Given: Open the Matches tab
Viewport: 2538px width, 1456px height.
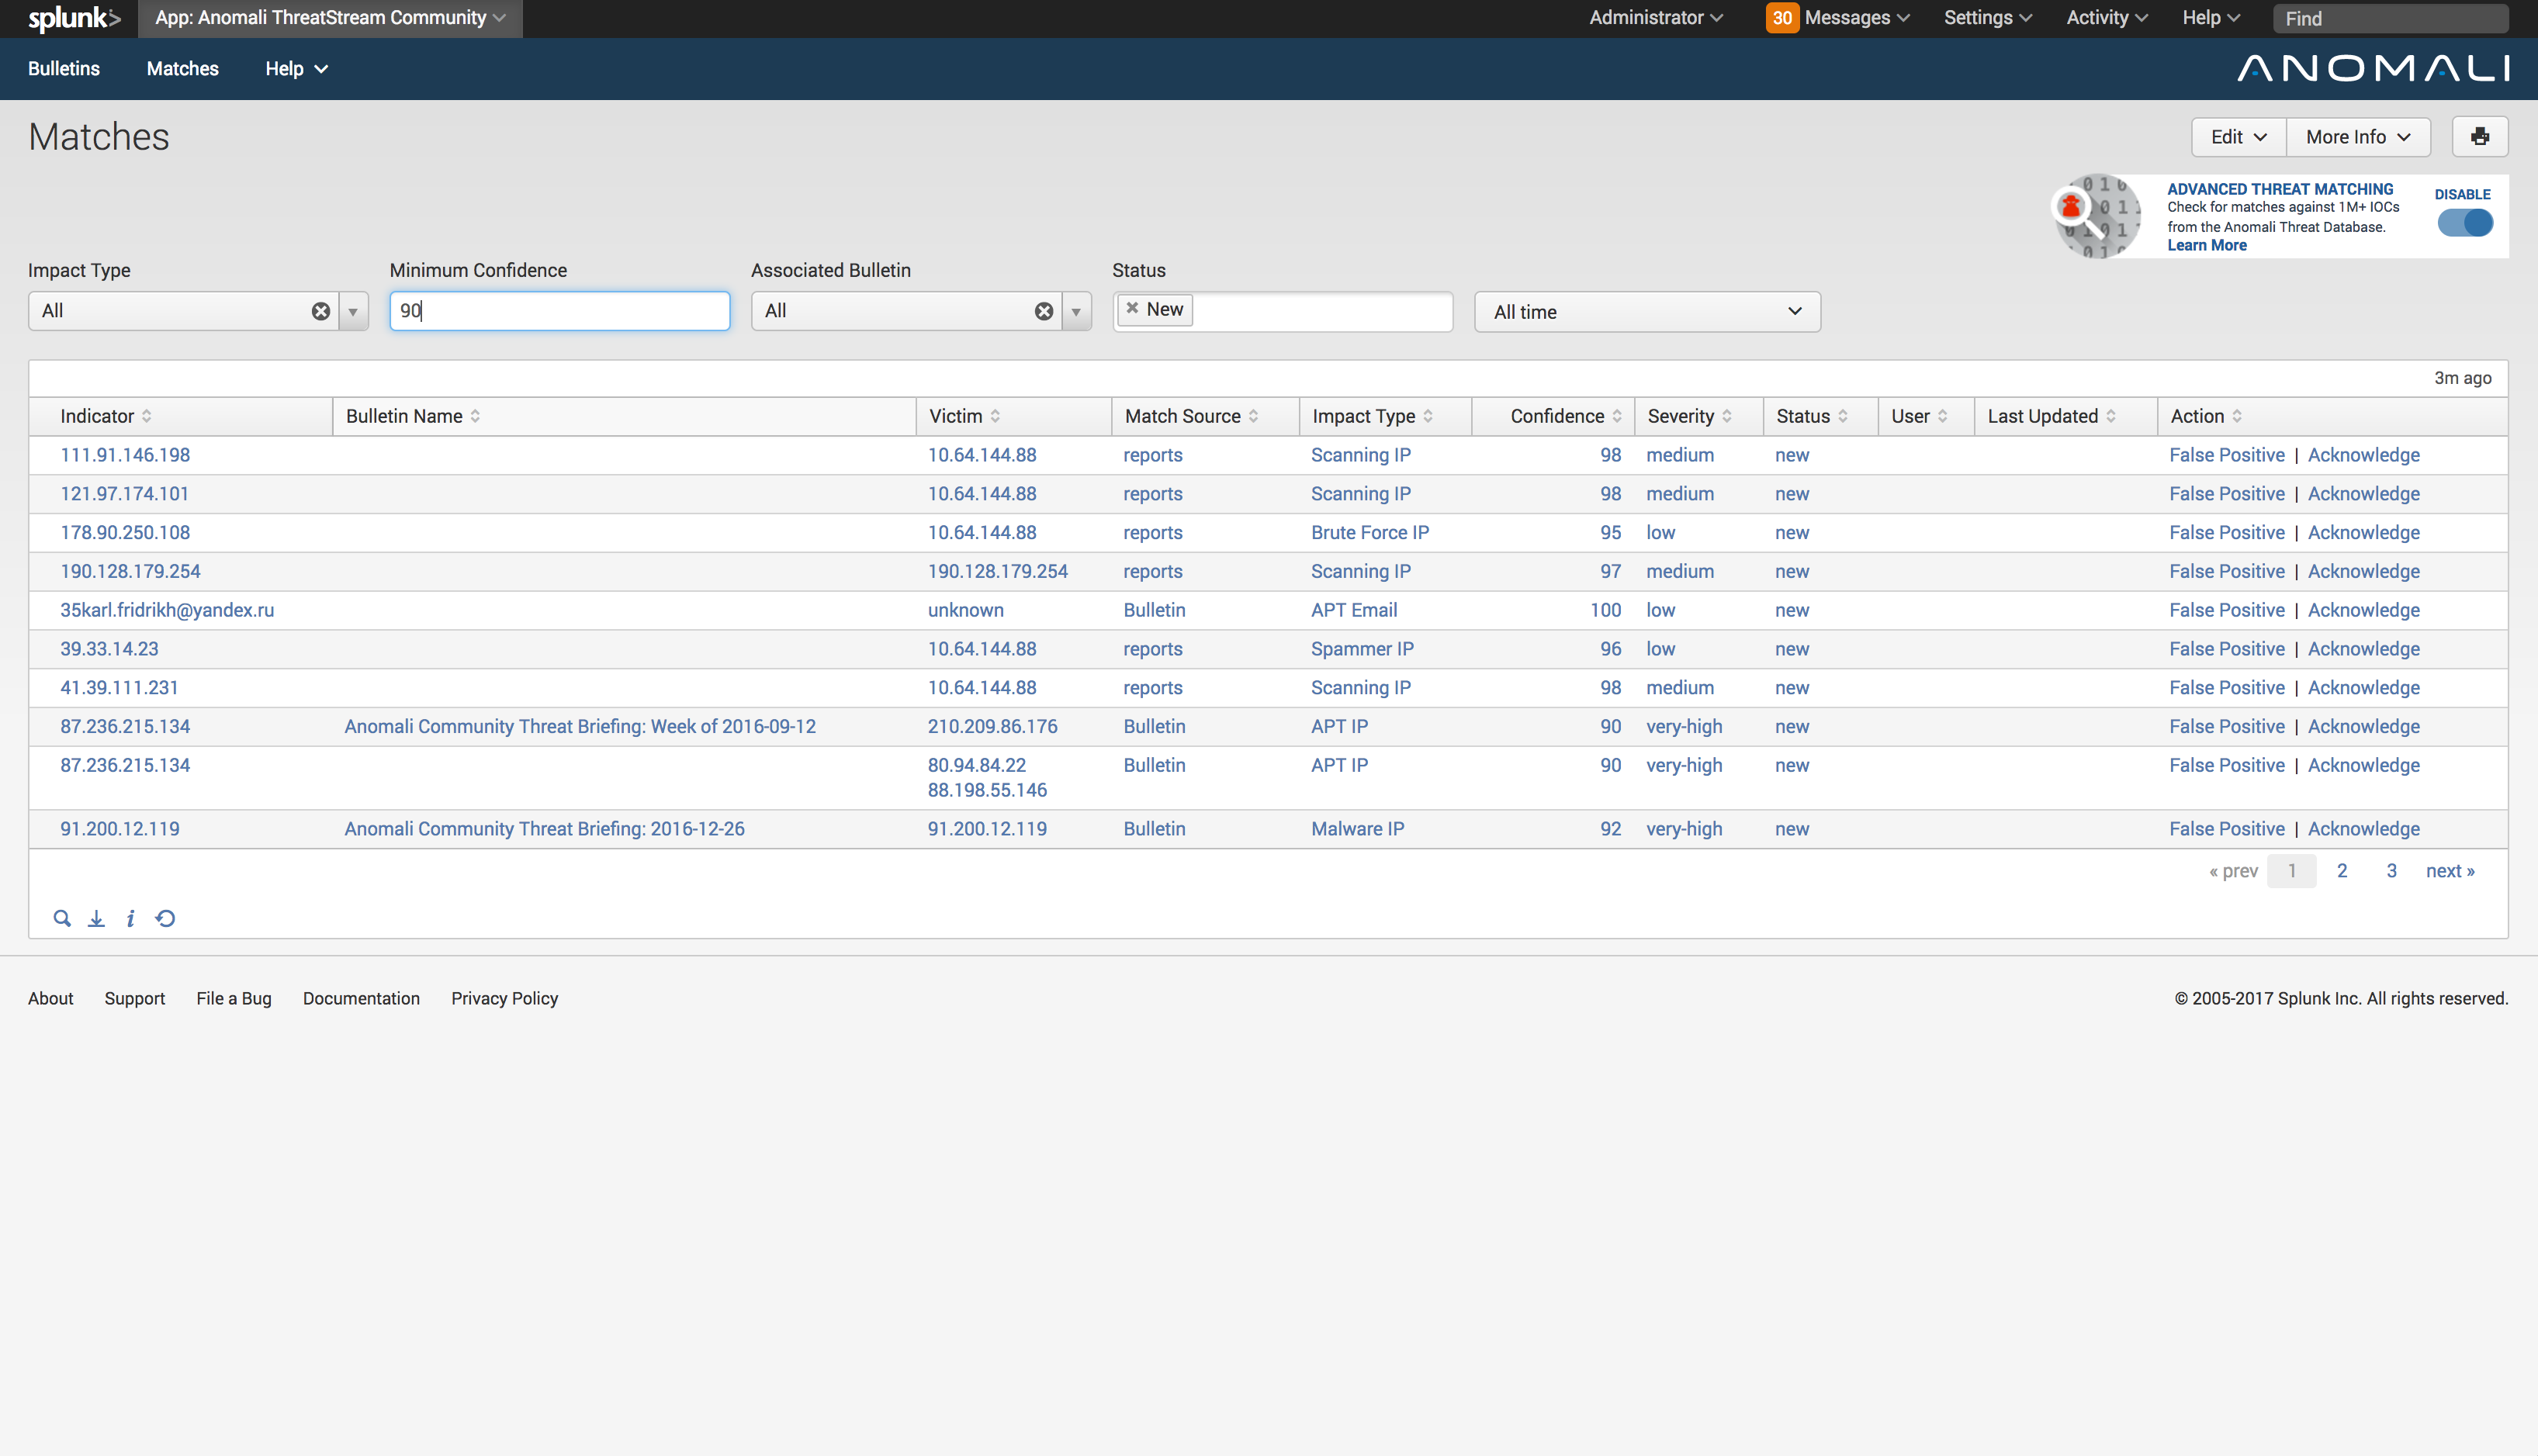Looking at the screenshot, I should [x=182, y=68].
